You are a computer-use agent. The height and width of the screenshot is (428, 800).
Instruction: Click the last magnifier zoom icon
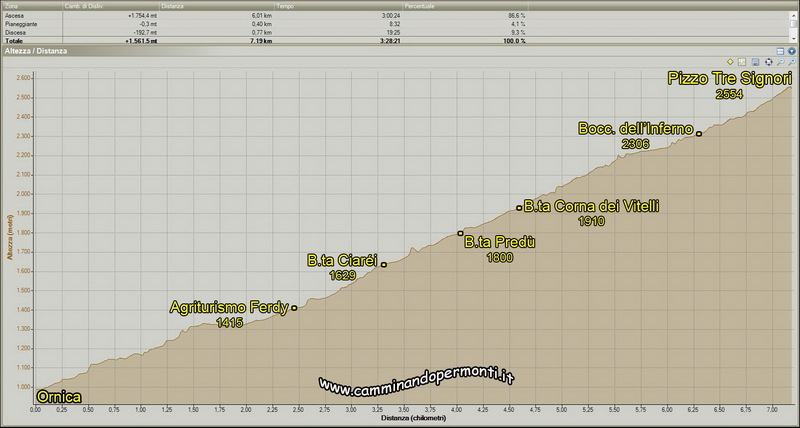pyautogui.click(x=792, y=62)
